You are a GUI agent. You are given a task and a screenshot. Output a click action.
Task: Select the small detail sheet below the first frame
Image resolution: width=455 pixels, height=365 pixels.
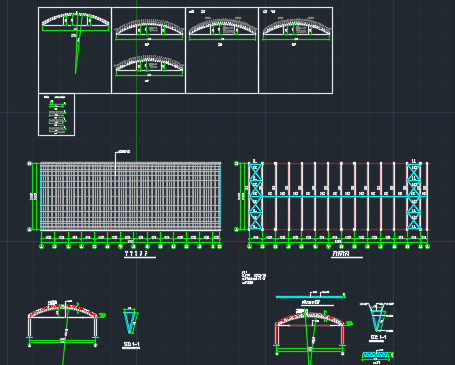56,115
